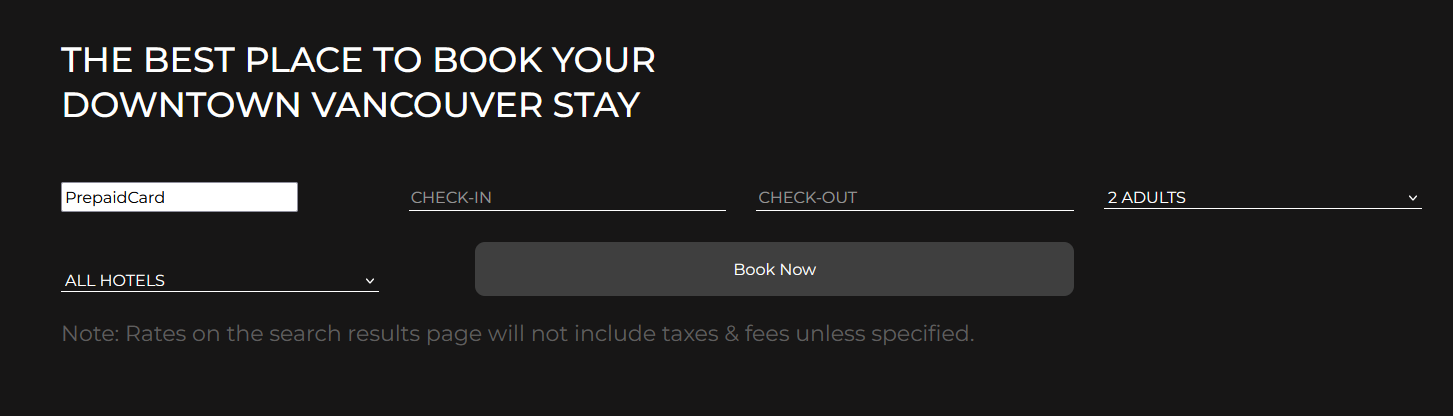1453x416 pixels.
Task: Expand the All Hotels dropdown
Action: 219,280
